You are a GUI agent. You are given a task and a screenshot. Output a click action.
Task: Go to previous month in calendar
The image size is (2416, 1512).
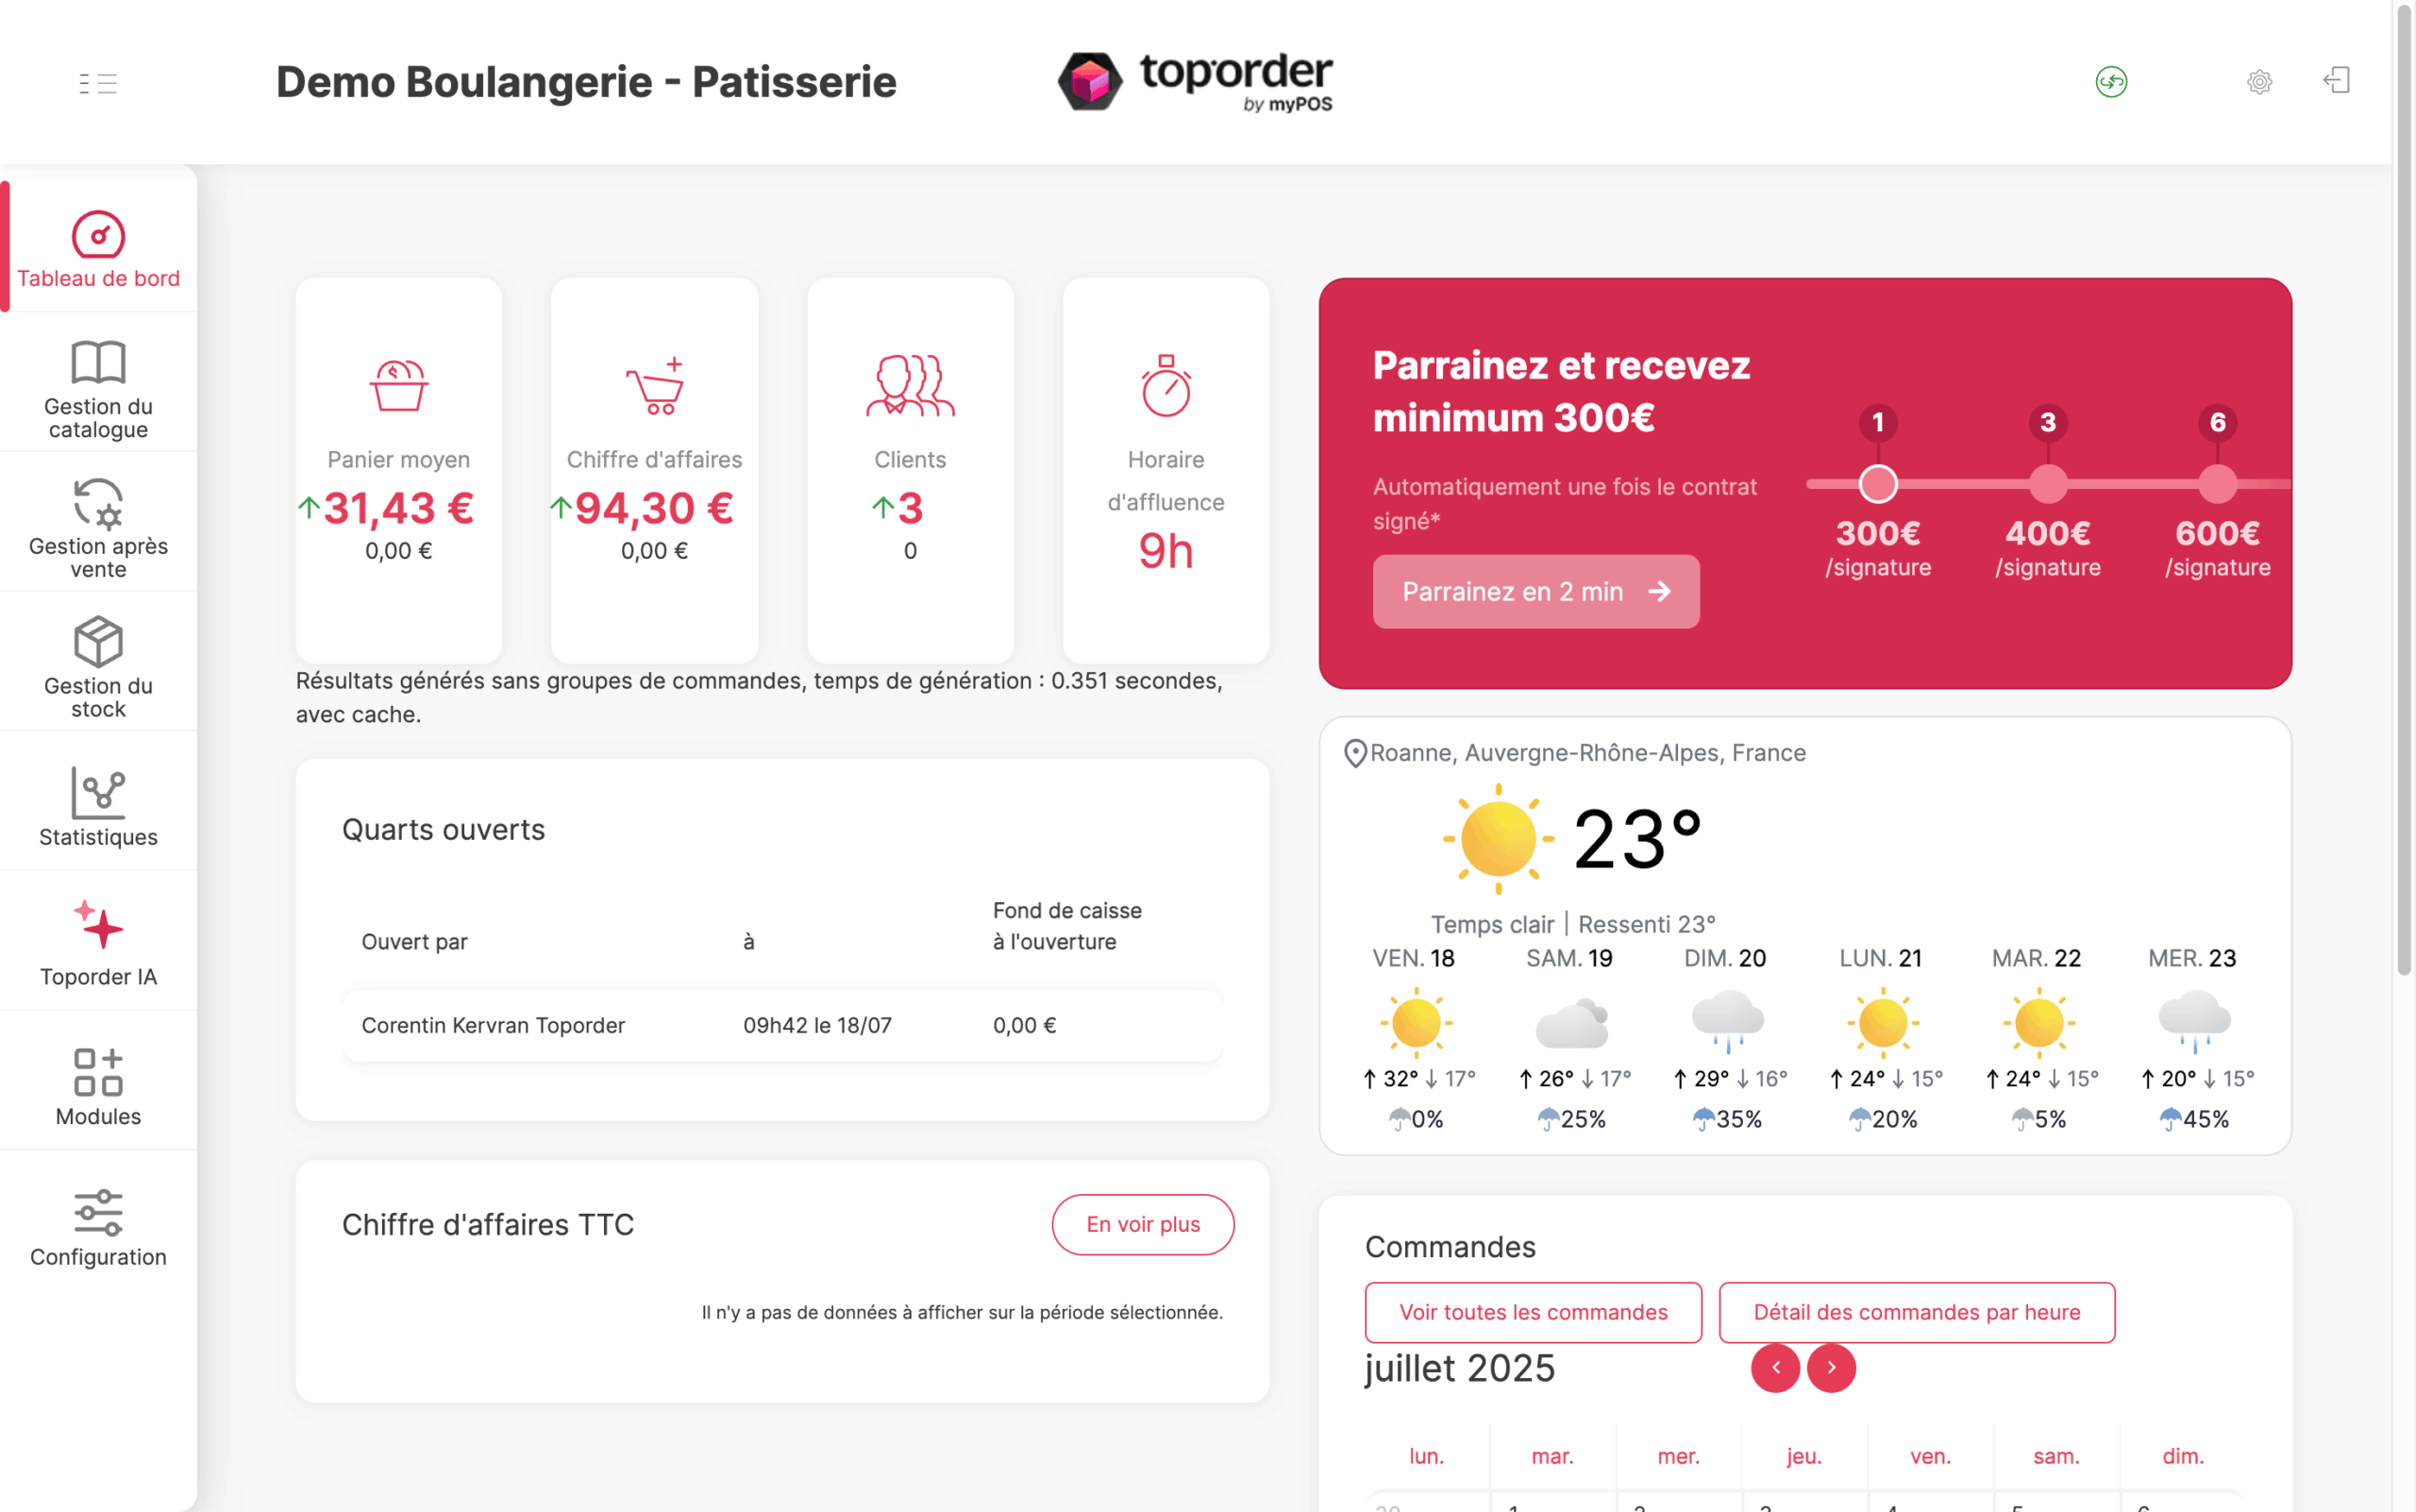click(1776, 1367)
